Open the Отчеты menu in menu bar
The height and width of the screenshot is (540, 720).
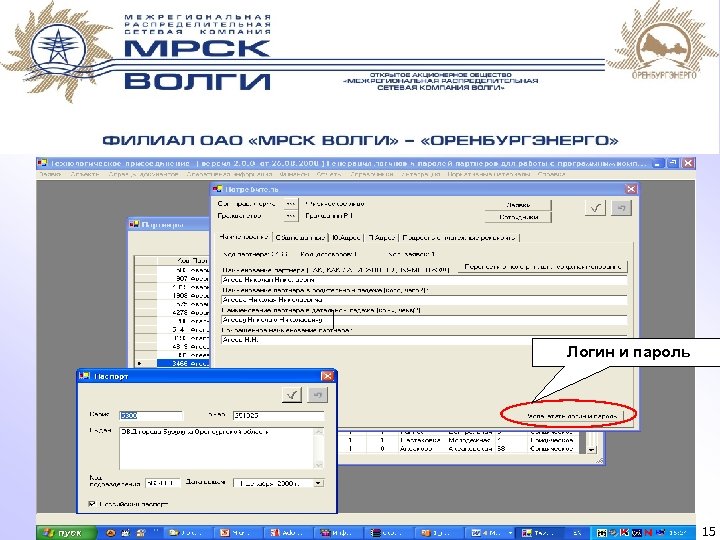329,174
